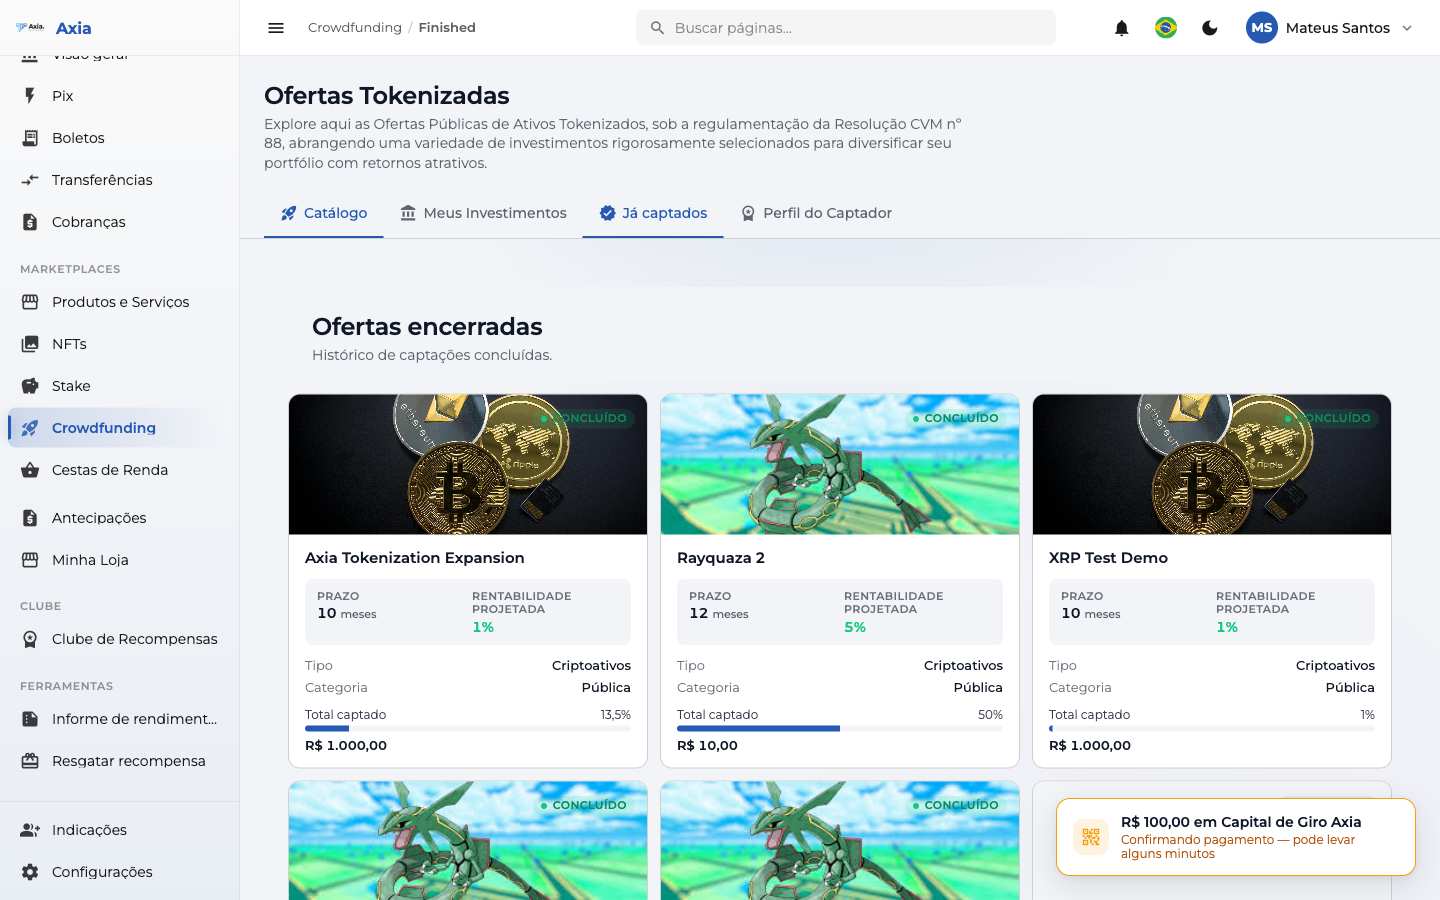Focus the Buscar páginas search field

point(846,28)
